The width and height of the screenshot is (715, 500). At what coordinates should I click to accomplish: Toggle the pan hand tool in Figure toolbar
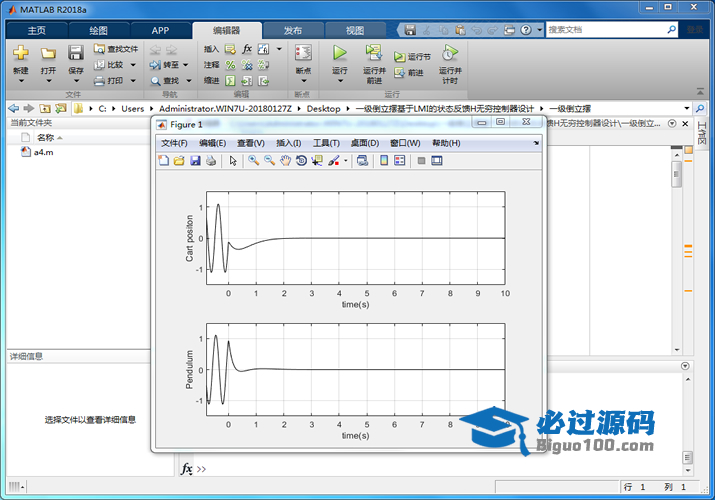(285, 160)
